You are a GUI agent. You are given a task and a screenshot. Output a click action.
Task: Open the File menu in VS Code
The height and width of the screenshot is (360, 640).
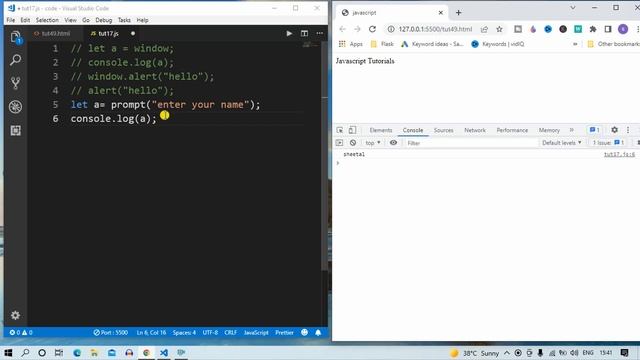tap(11, 20)
